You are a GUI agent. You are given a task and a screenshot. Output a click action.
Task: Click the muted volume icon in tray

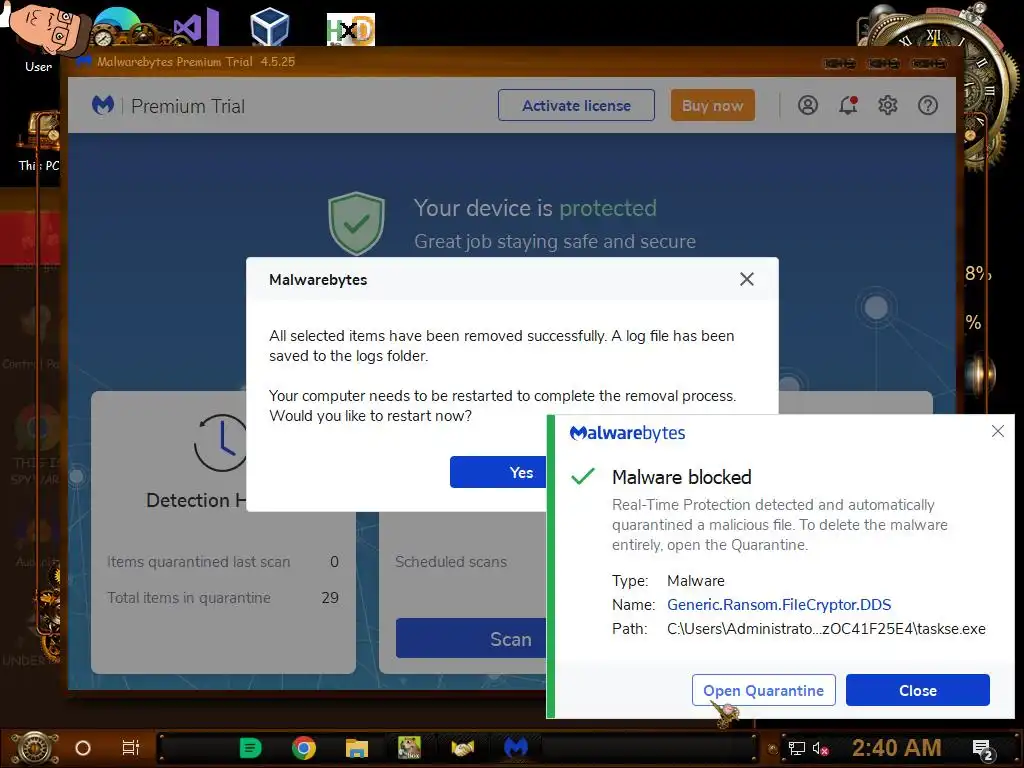pyautogui.click(x=821, y=748)
